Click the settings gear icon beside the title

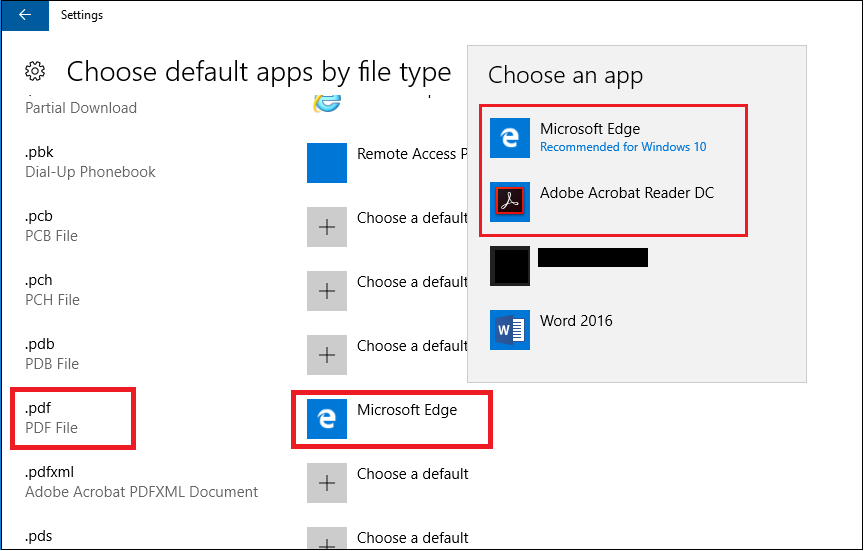click(35, 72)
